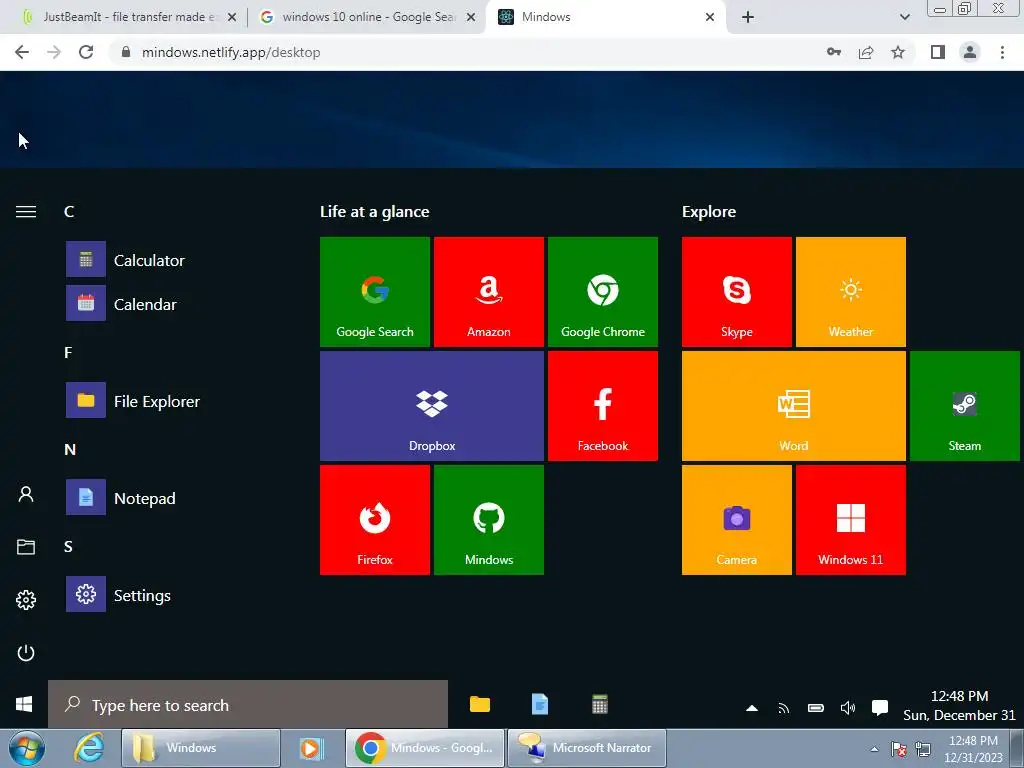This screenshot has height=768, width=1024.
Task: Click the Mindows Start button
Action: 24,704
